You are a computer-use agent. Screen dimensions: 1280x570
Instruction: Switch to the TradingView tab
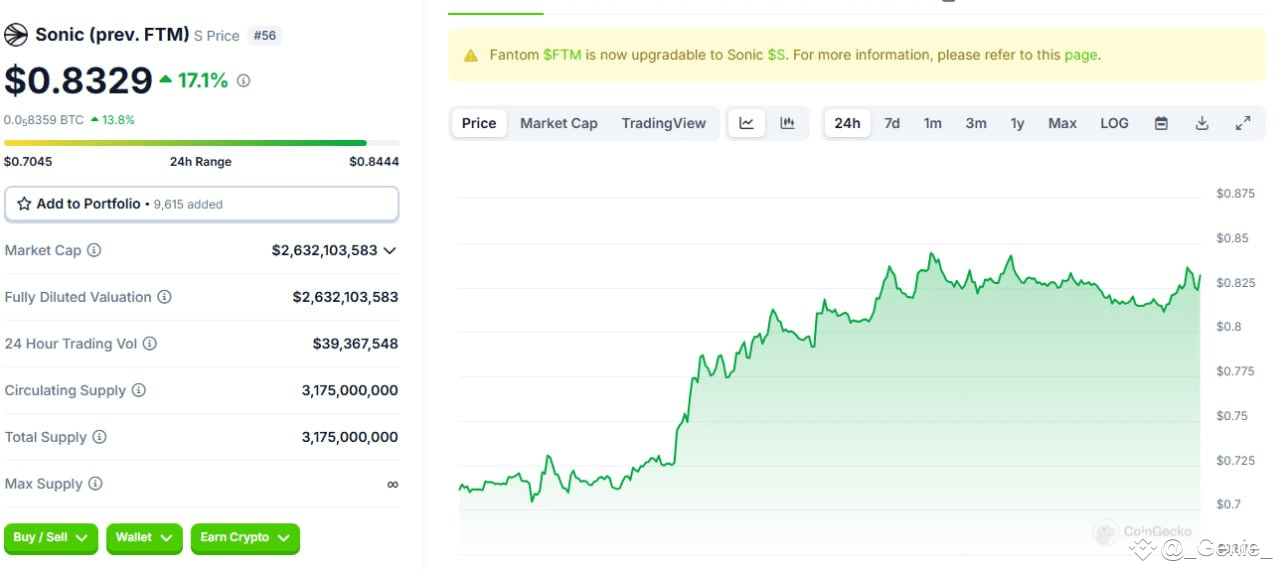(663, 123)
